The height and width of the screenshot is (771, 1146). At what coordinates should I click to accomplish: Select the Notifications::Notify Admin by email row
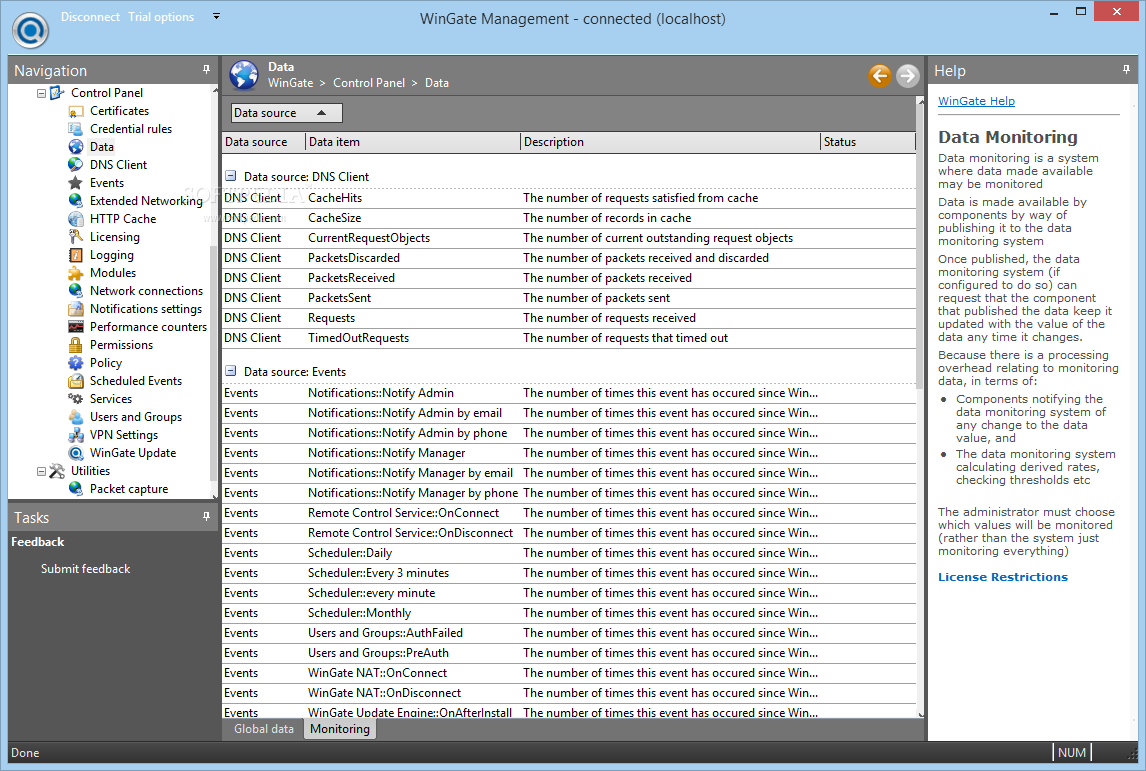click(569, 413)
